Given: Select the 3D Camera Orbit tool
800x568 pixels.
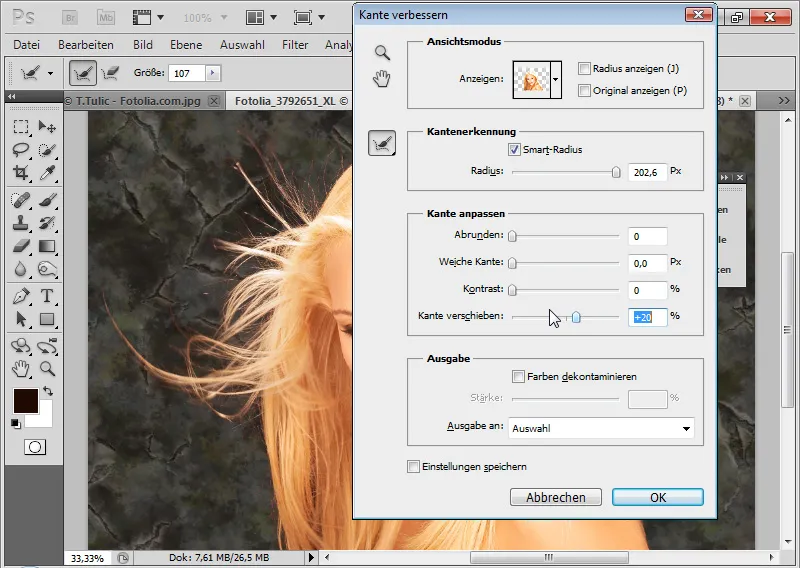Looking at the screenshot, I should pos(47,346).
